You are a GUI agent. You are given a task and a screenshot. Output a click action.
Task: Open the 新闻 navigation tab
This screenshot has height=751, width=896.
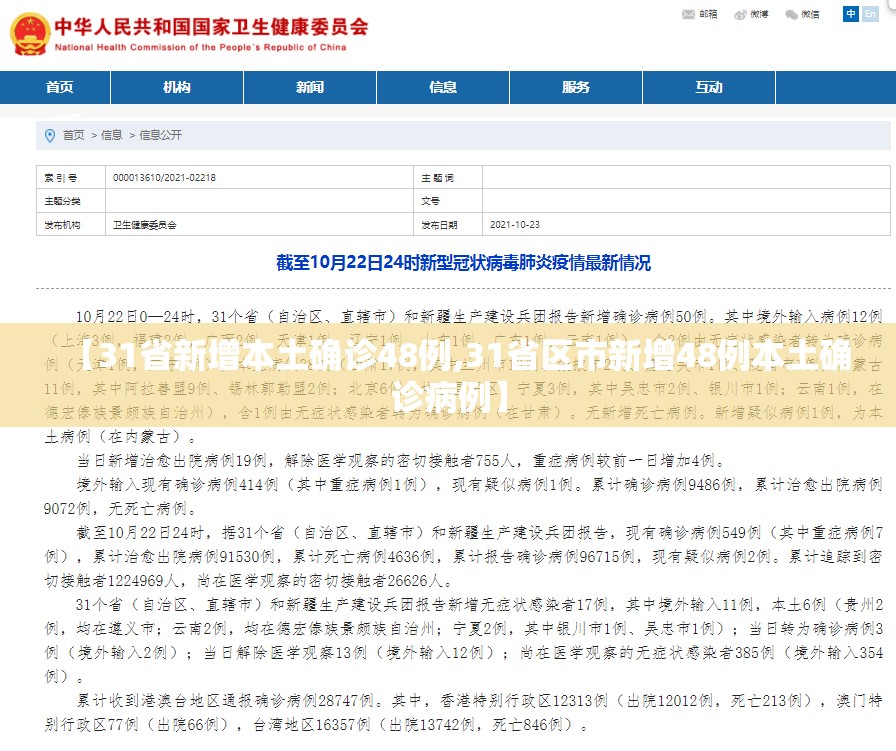click(x=310, y=87)
